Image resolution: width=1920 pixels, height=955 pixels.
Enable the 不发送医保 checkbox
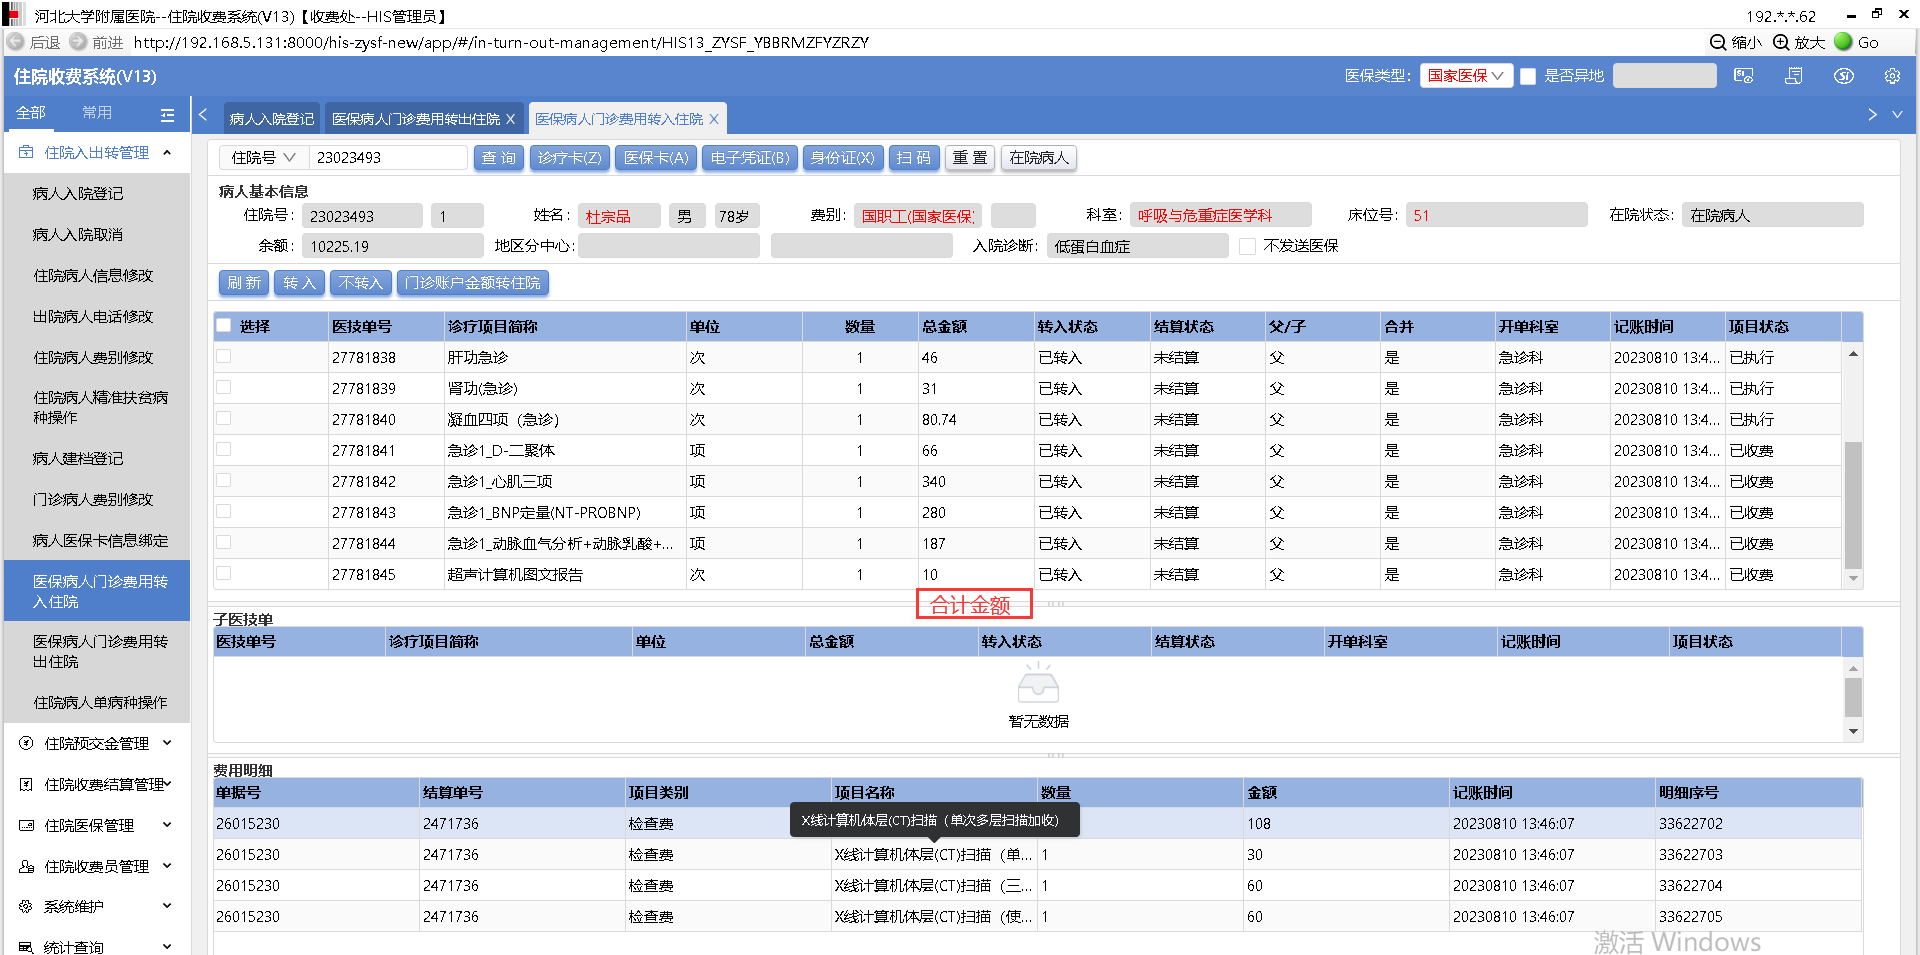pos(1247,246)
